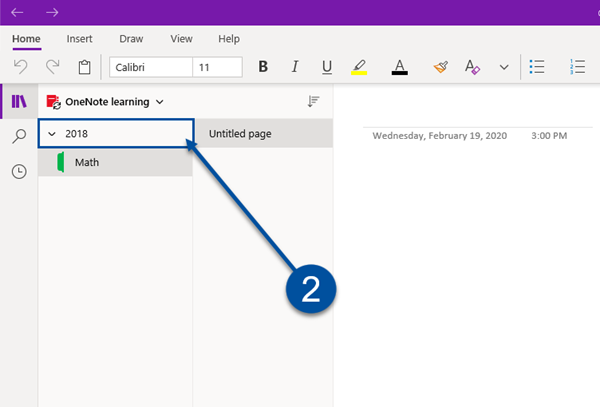This screenshot has width=600, height=407.
Task: Click the page time 3:00 PM
Action: tap(549, 136)
